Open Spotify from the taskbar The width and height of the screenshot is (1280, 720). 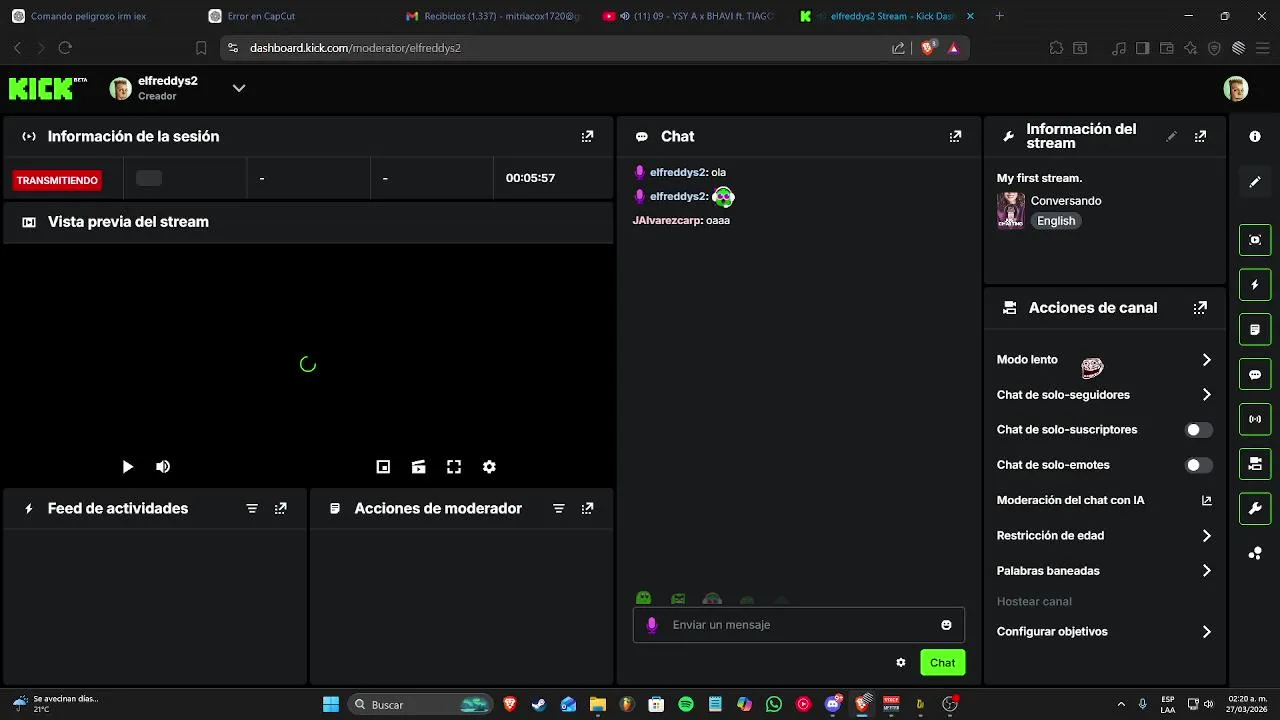coord(686,705)
